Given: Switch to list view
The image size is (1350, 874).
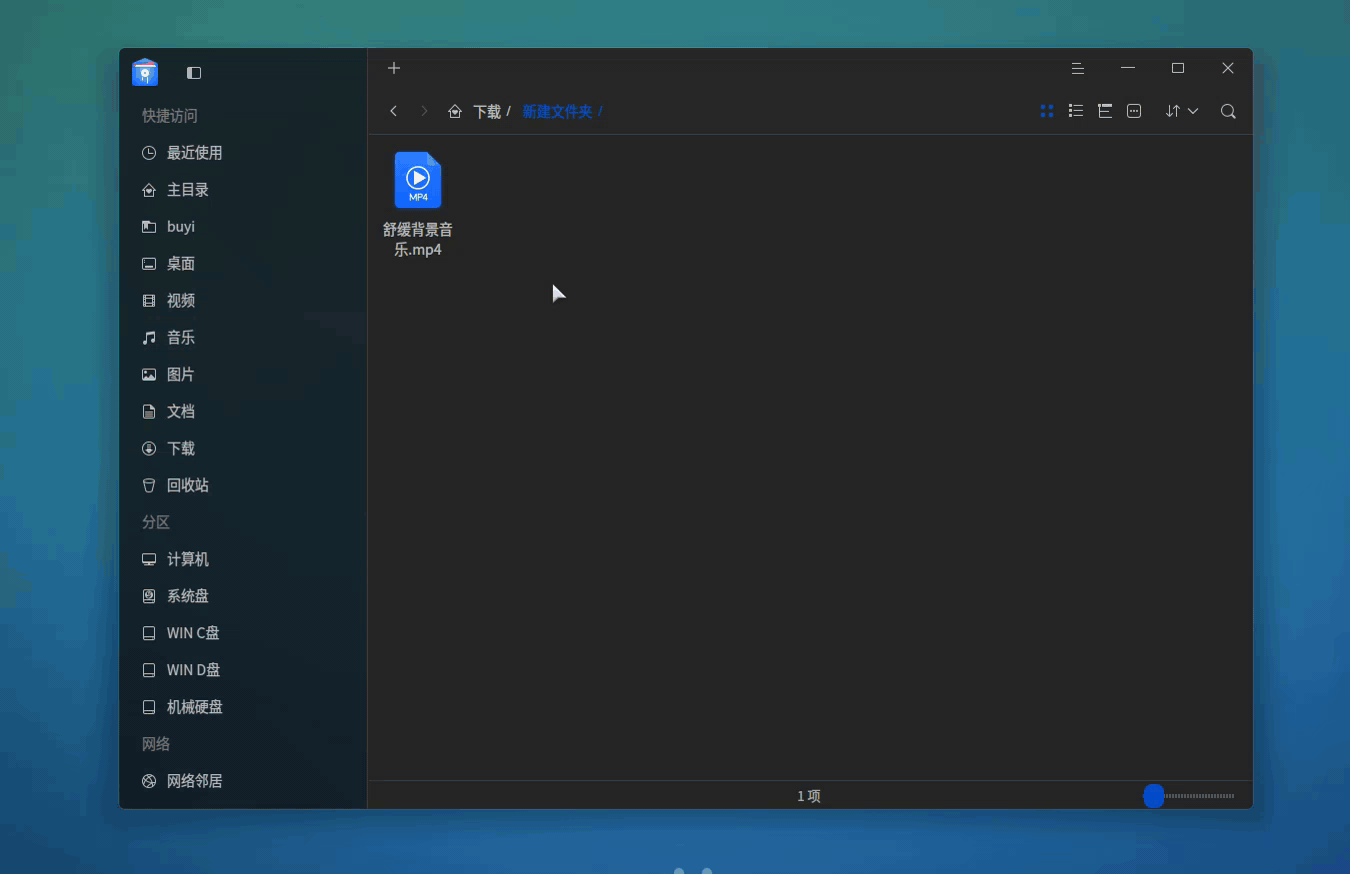Looking at the screenshot, I should coord(1076,111).
